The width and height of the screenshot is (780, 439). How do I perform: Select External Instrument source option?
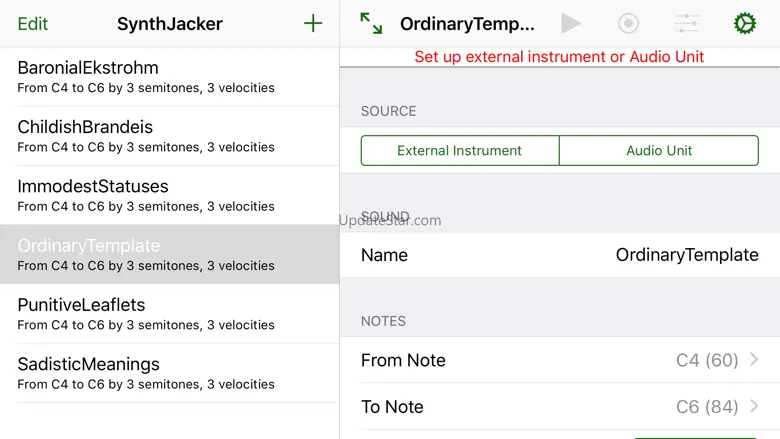click(459, 151)
